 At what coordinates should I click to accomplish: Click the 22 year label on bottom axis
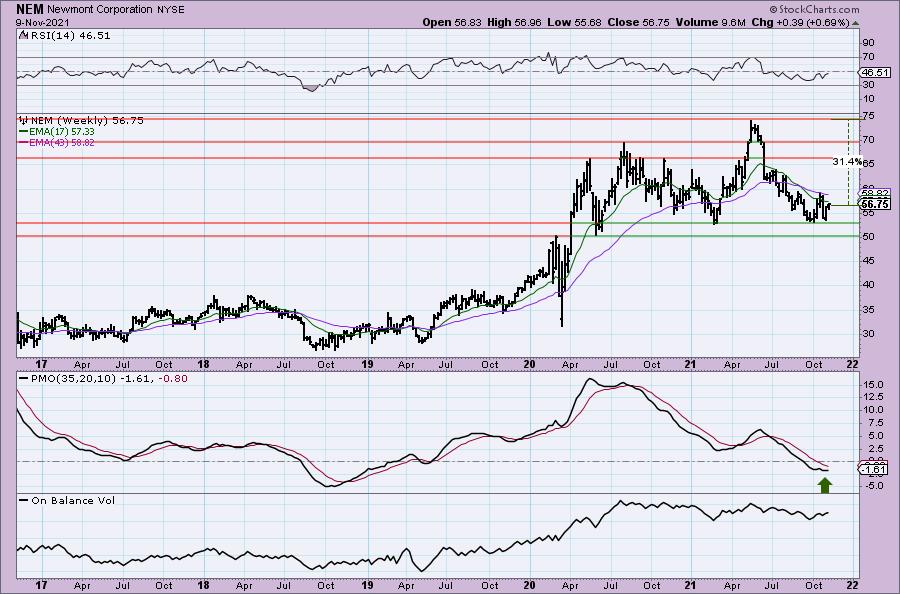pyautogui.click(x=852, y=585)
